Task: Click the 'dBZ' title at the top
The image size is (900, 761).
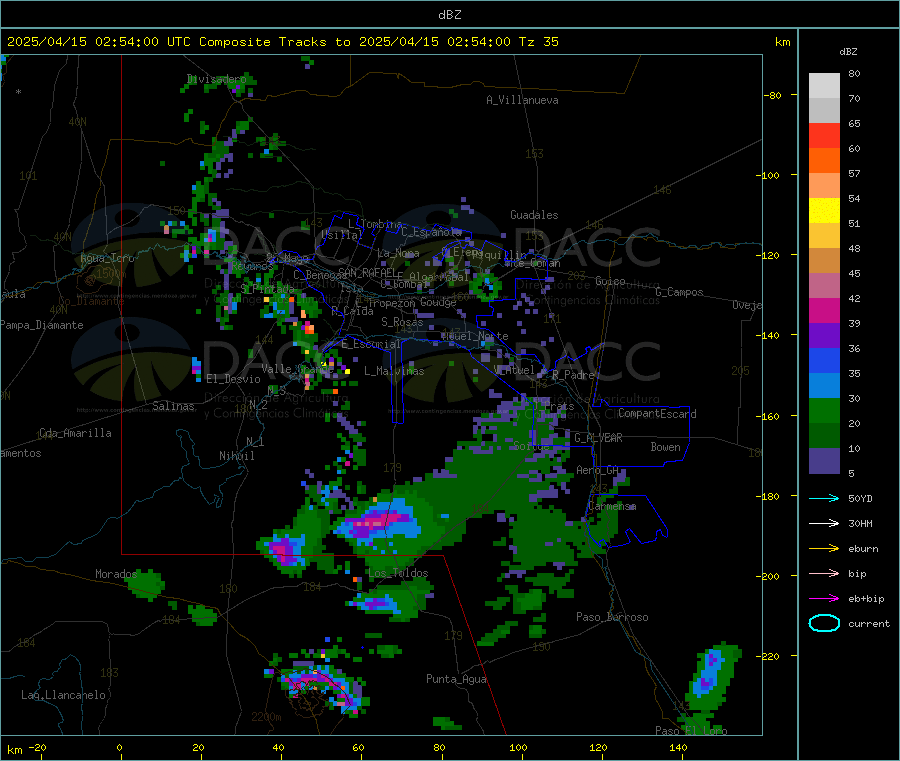Action: click(x=449, y=15)
